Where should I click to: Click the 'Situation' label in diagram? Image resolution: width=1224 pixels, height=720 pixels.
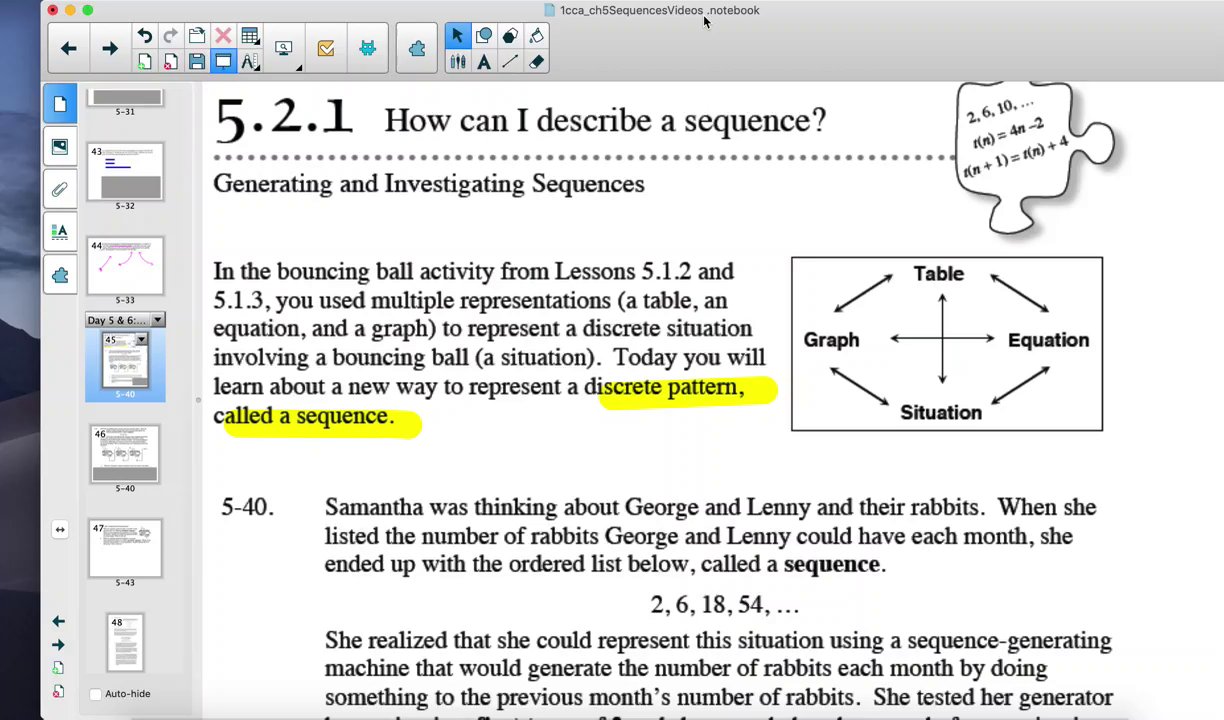pyautogui.click(x=941, y=412)
